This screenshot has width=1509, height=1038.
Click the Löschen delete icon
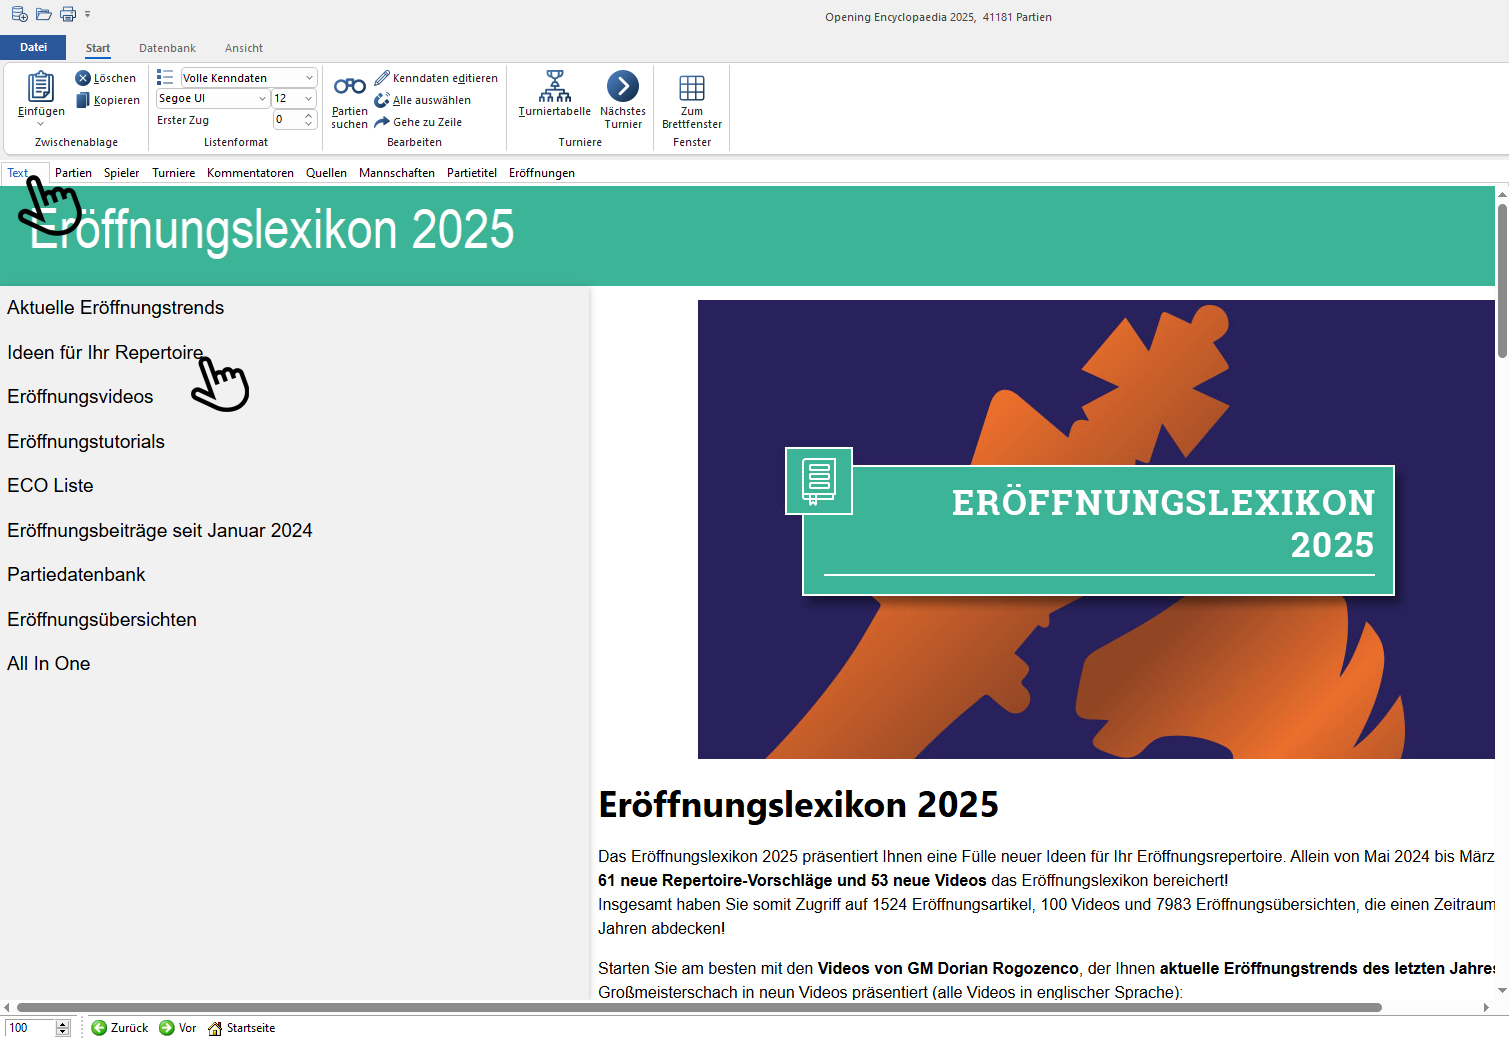[83, 78]
